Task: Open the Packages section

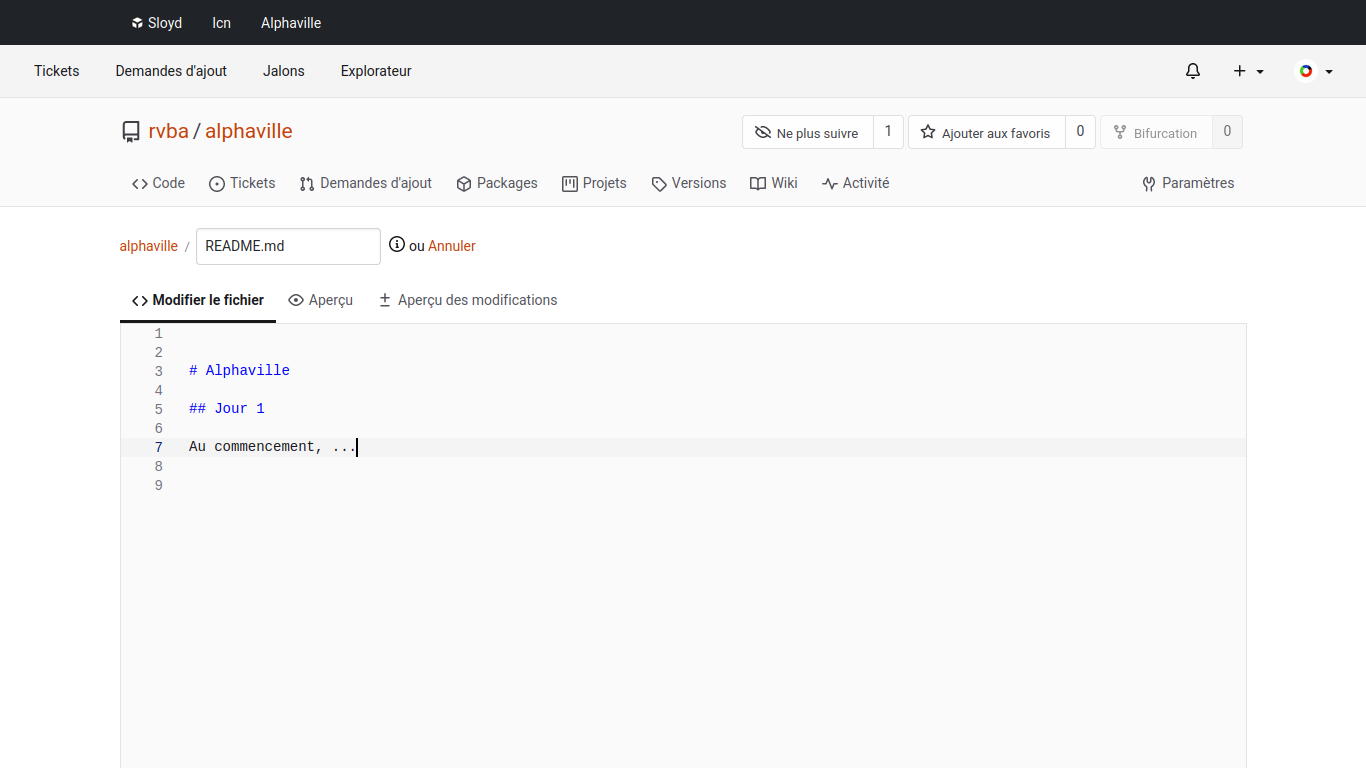Action: [497, 183]
